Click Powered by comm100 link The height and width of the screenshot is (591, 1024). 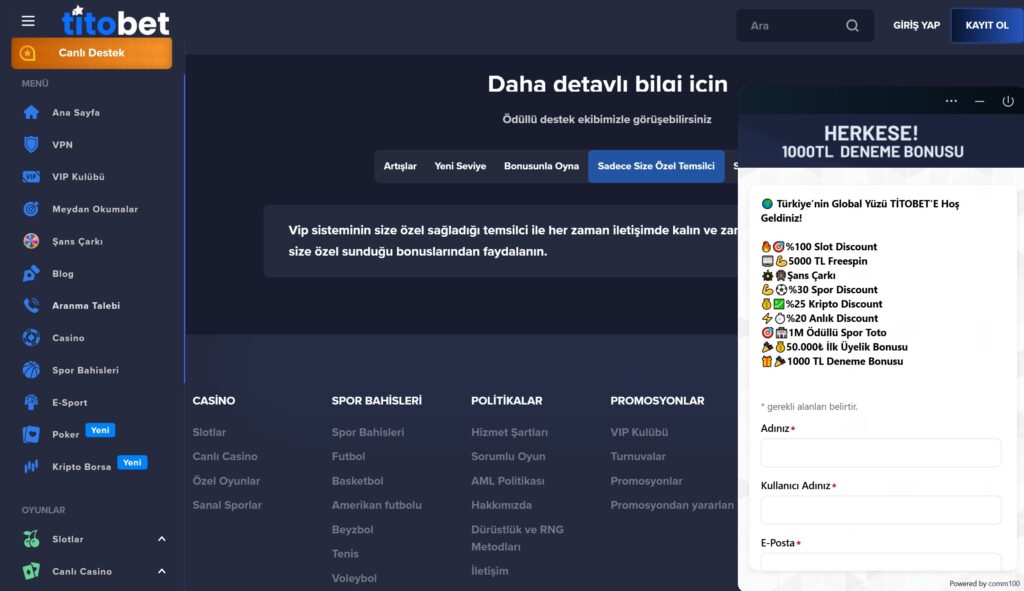[984, 584]
